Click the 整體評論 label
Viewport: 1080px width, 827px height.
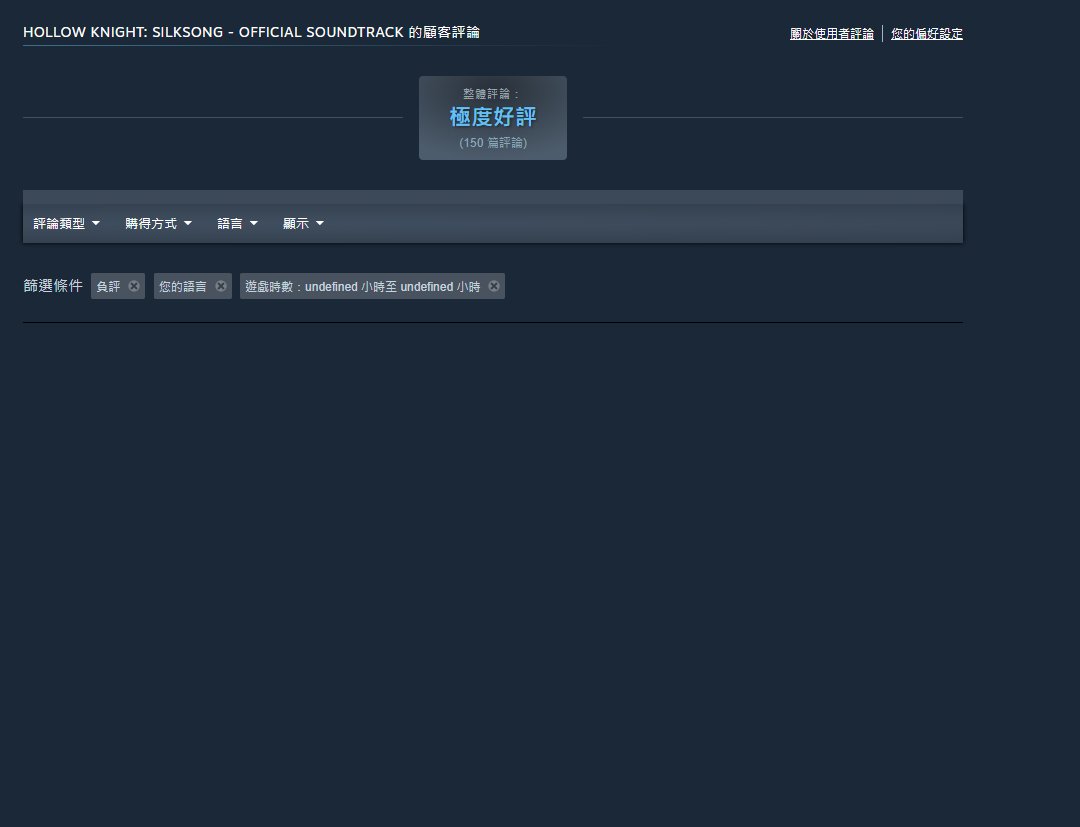pos(491,94)
